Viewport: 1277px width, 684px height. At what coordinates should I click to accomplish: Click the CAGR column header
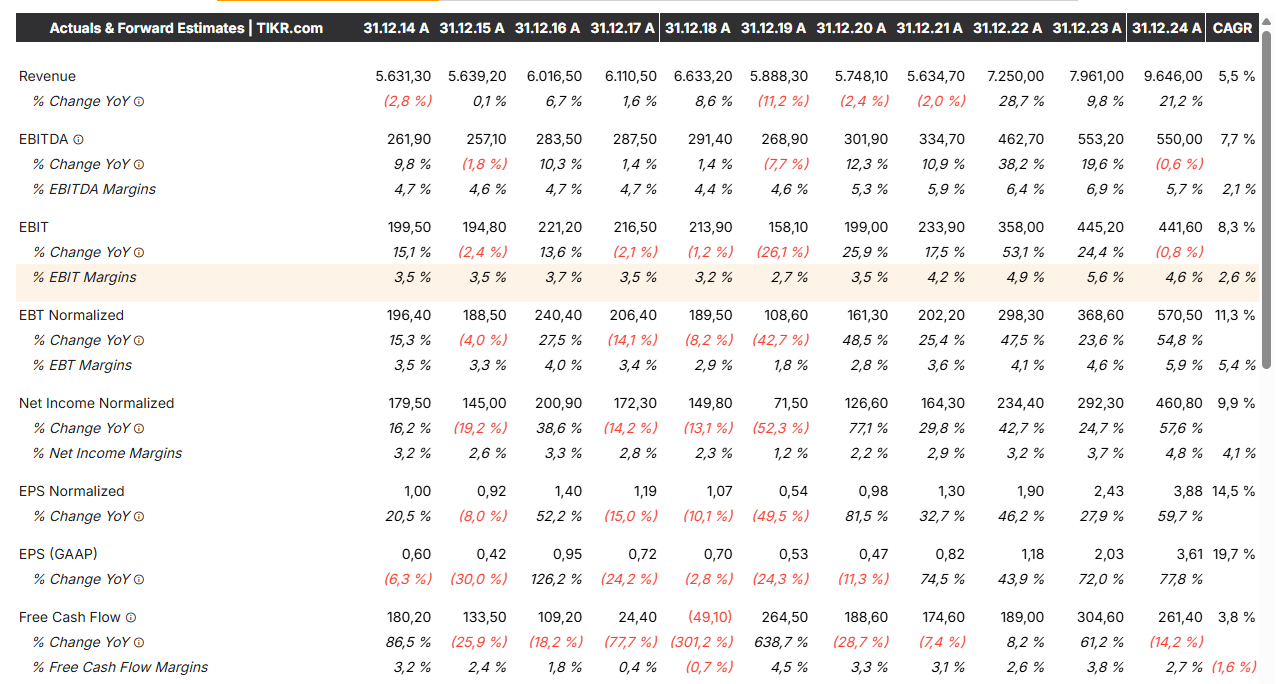[x=1232, y=28]
